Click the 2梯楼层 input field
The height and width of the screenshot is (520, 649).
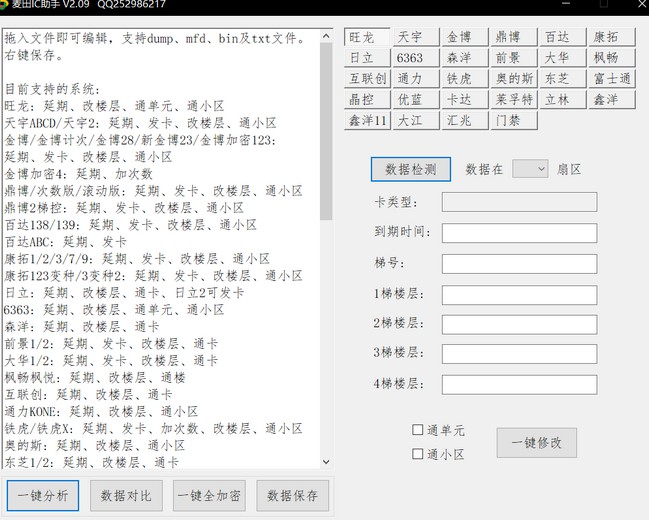pyautogui.click(x=519, y=325)
